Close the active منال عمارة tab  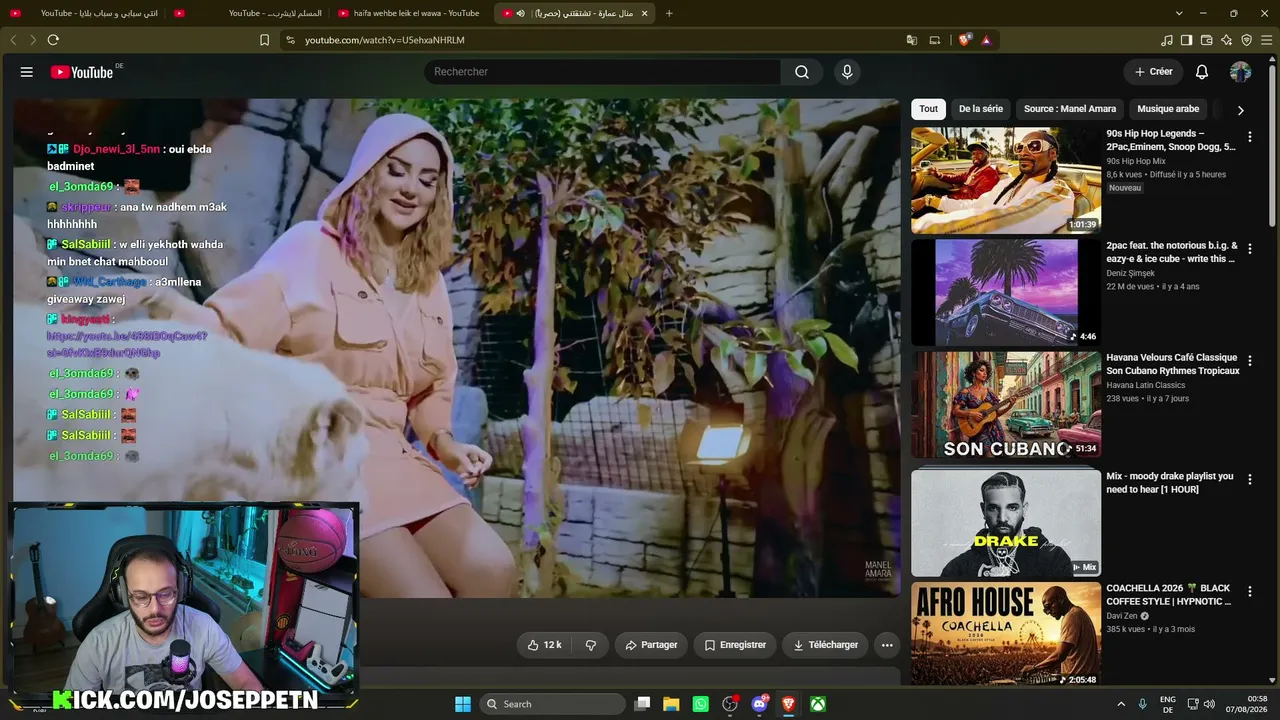pos(644,13)
